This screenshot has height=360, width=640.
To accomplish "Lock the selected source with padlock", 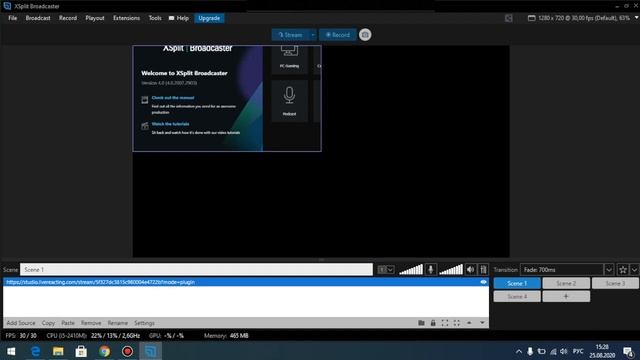I will click(x=433, y=323).
